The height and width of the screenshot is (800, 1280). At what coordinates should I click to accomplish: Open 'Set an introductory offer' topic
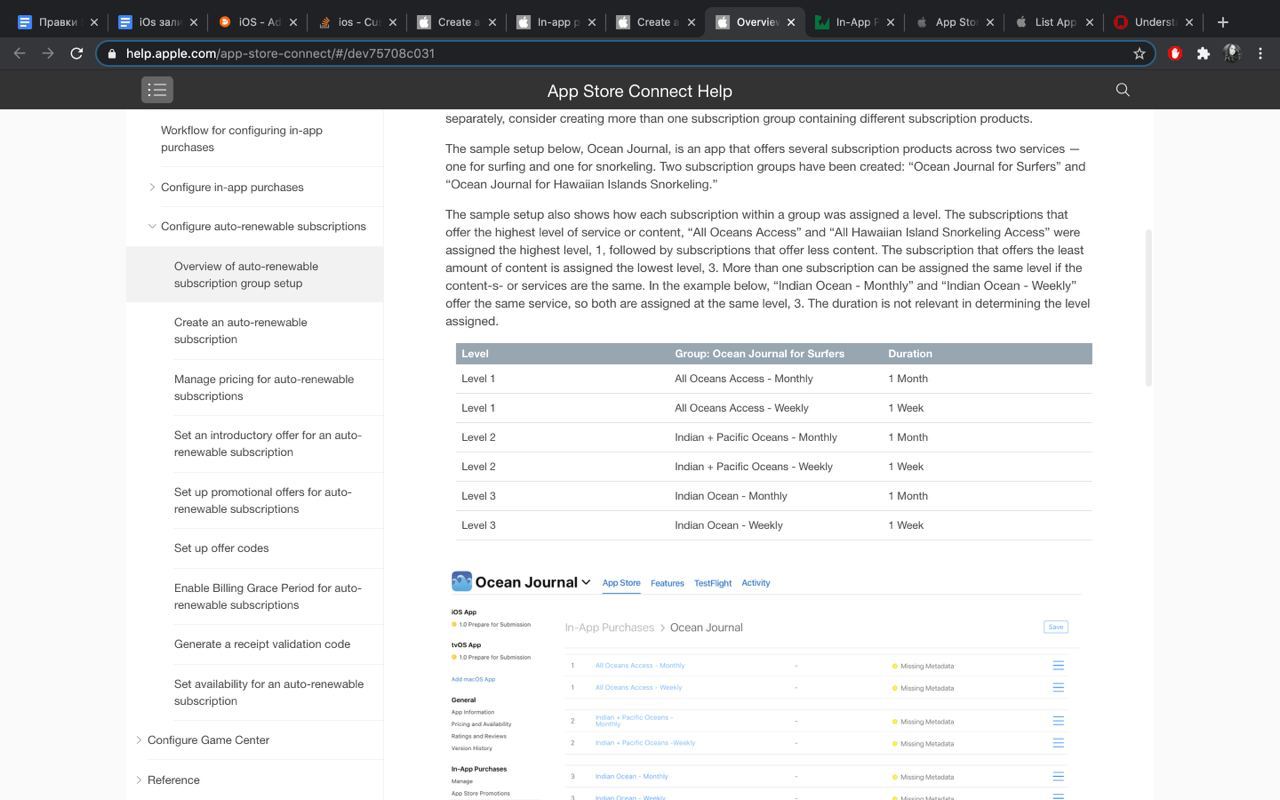(x=268, y=444)
